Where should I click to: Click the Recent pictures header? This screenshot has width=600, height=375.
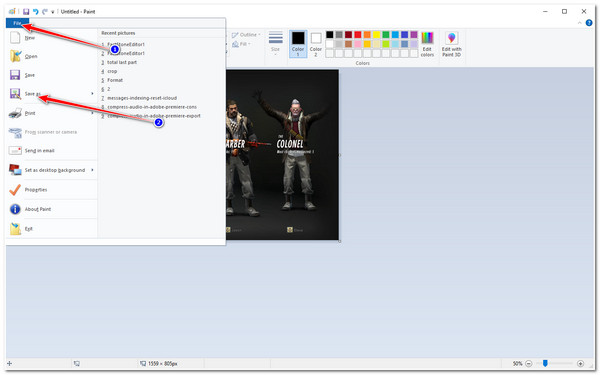point(118,33)
